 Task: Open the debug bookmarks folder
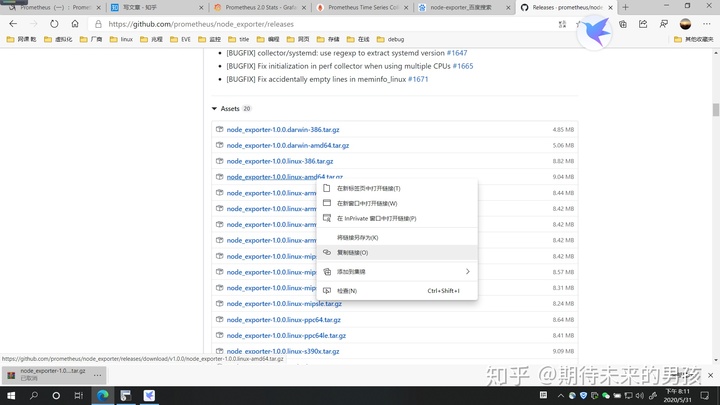coord(390,39)
